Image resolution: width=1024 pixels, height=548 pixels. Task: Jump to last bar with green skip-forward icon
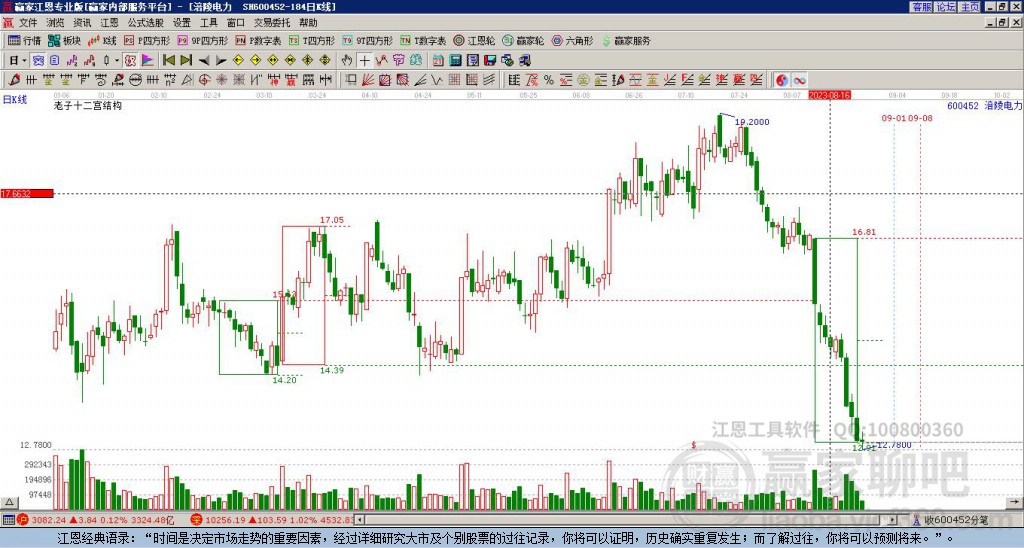coord(186,61)
